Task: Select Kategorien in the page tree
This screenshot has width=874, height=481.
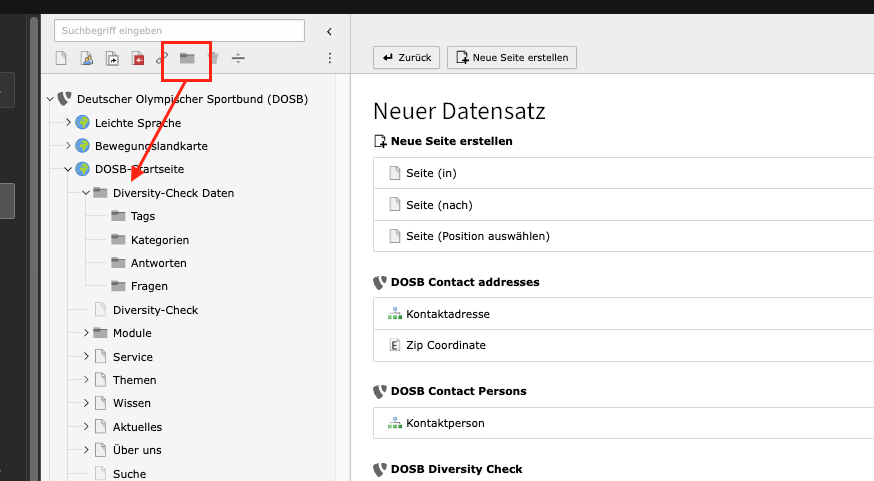Action: pos(160,240)
